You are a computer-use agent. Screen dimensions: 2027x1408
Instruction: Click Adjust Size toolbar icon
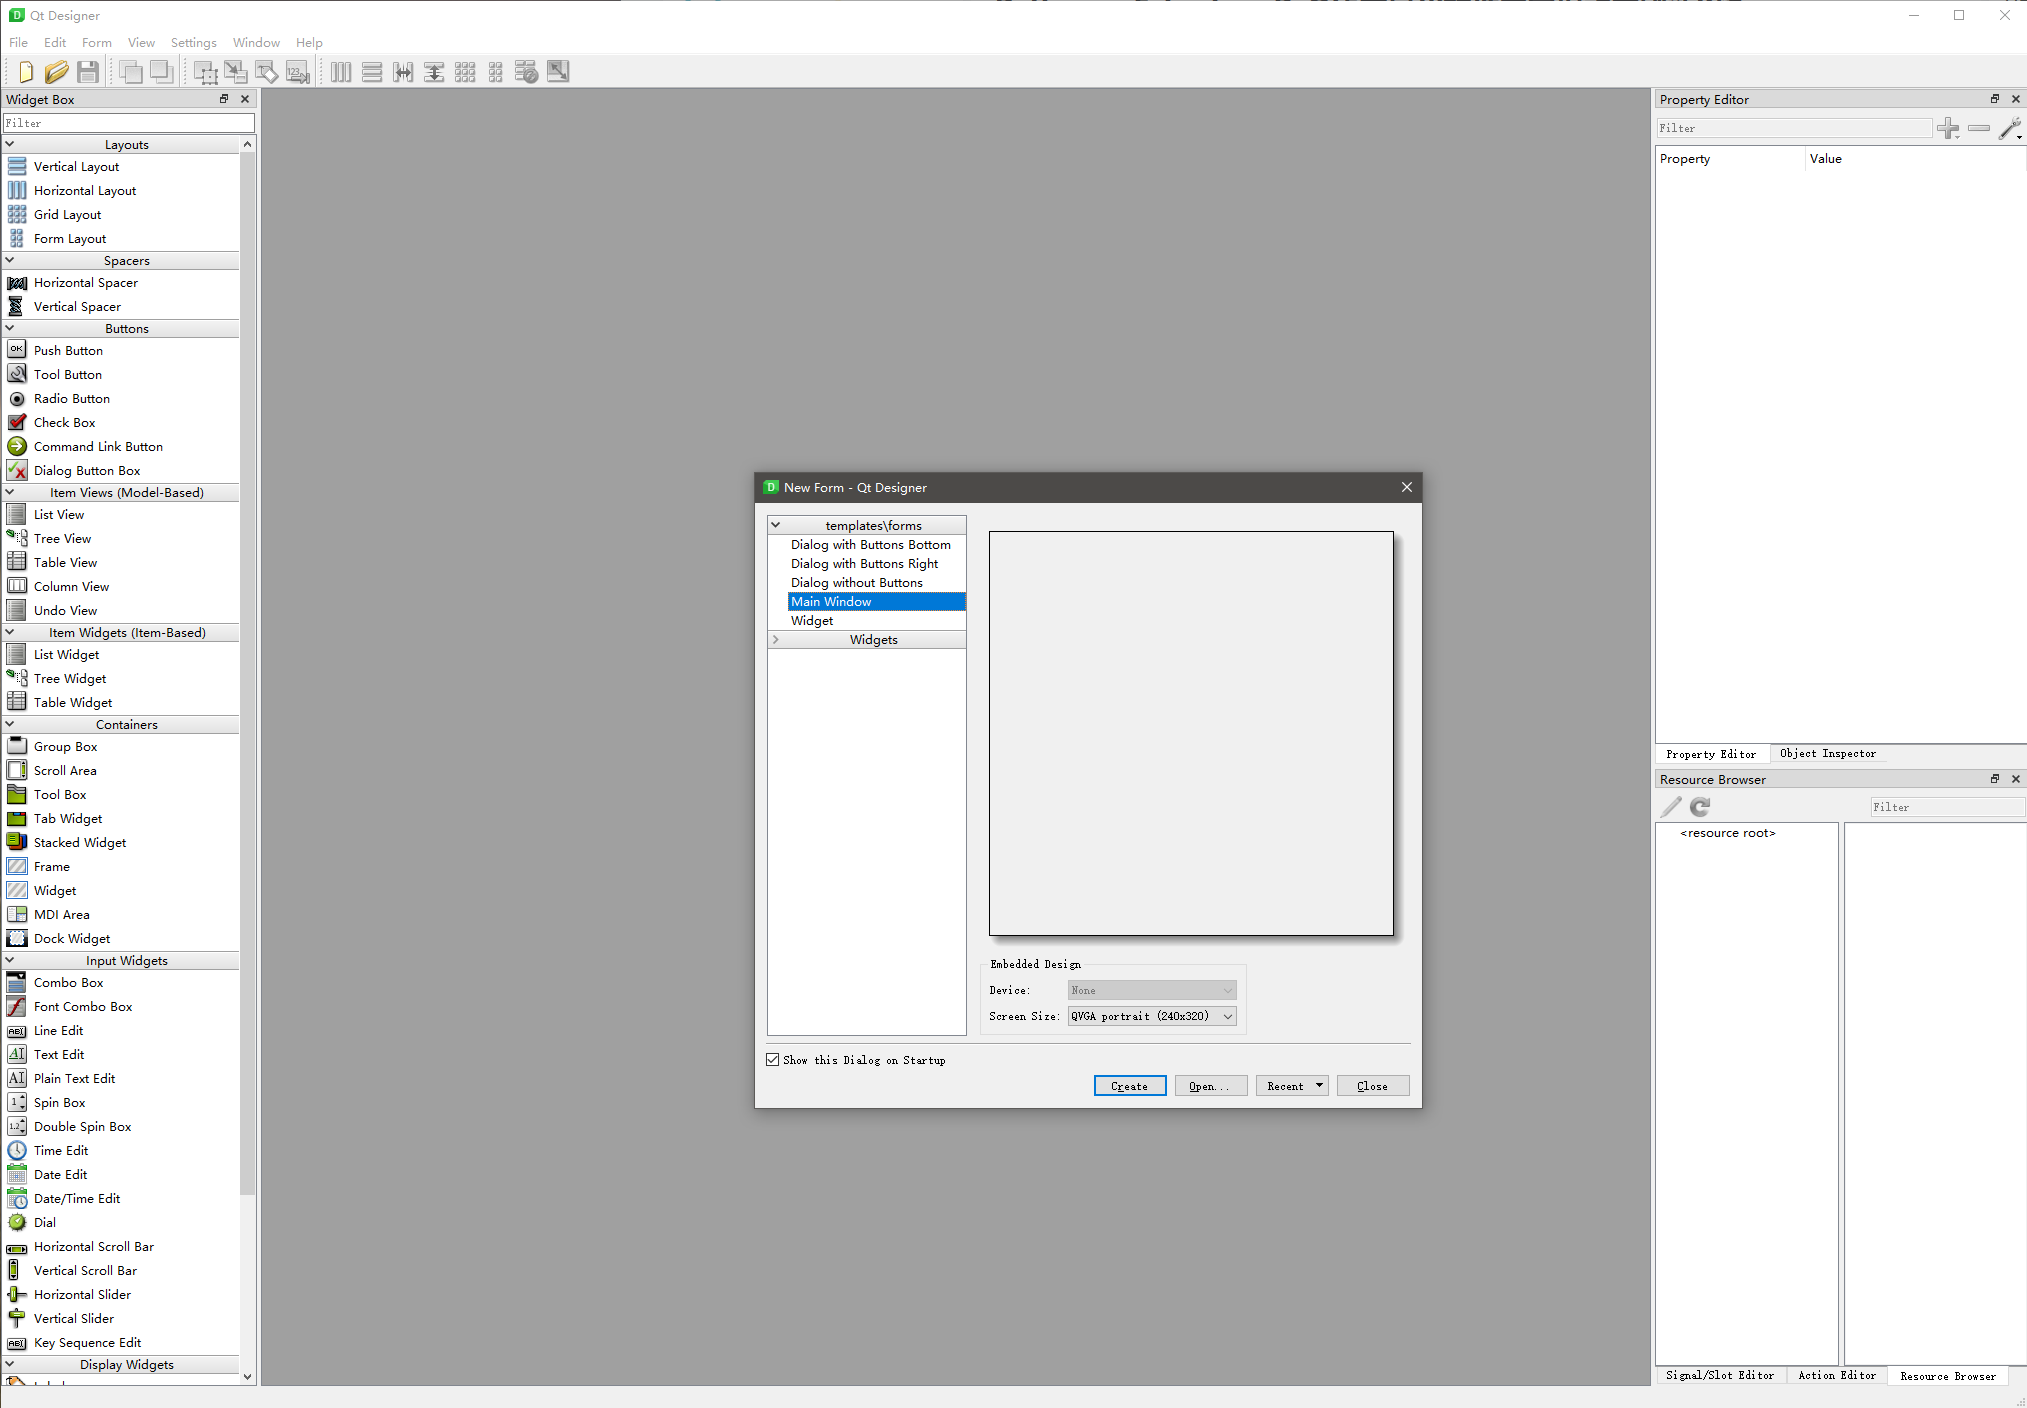[558, 72]
